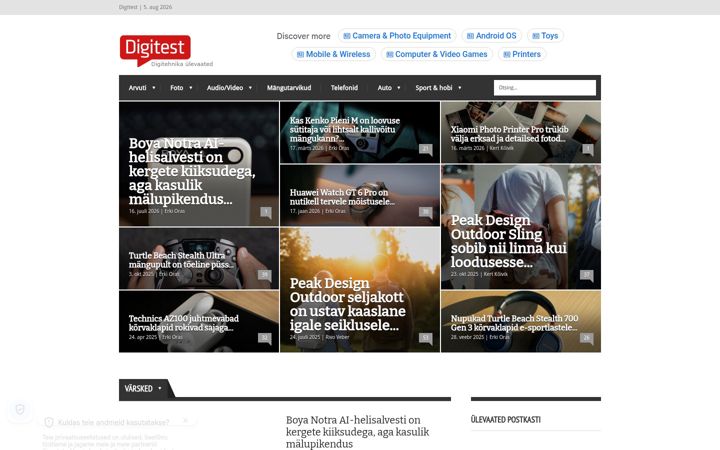Open comments bubble on Stealth 700 Gen 3 tile
Viewport: 720px width, 450px height.
point(587,338)
